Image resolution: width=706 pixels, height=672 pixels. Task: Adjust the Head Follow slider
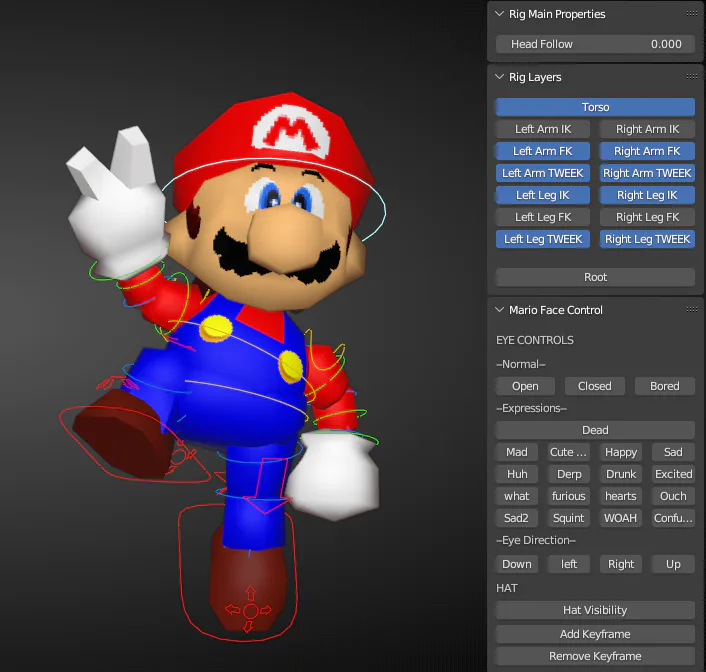[595, 44]
